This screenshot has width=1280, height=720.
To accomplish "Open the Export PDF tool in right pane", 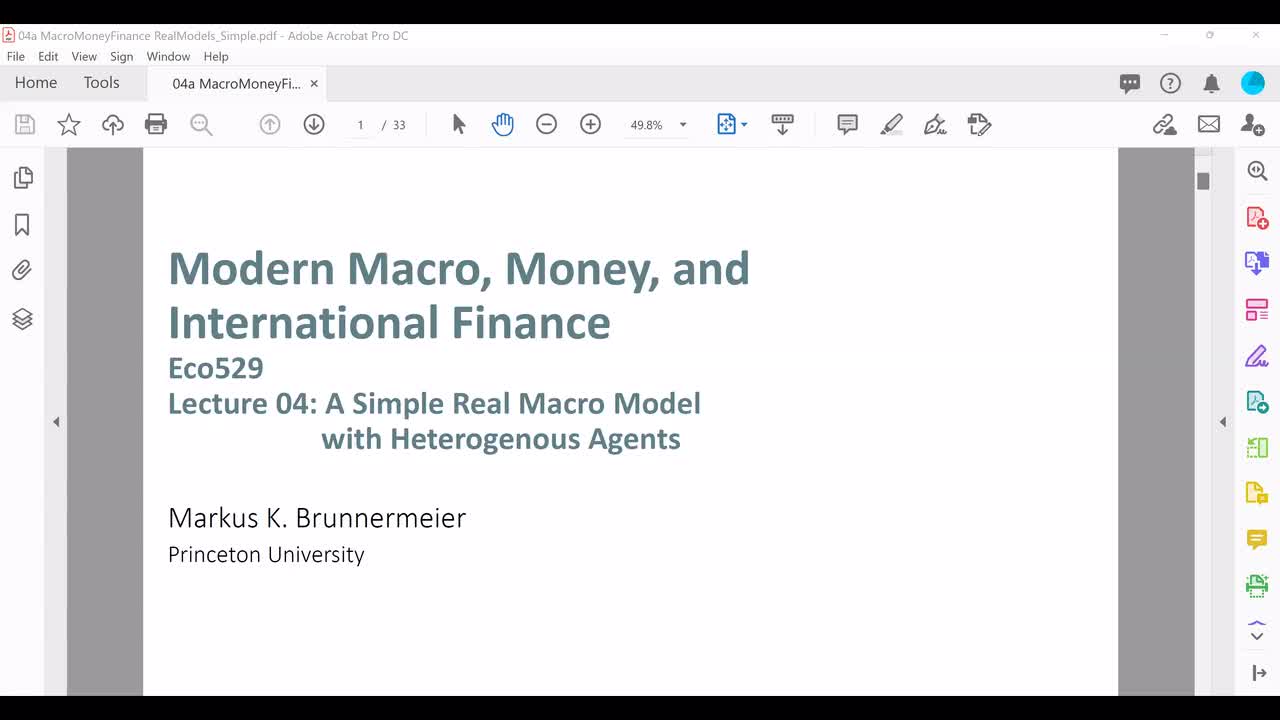I will [x=1257, y=263].
